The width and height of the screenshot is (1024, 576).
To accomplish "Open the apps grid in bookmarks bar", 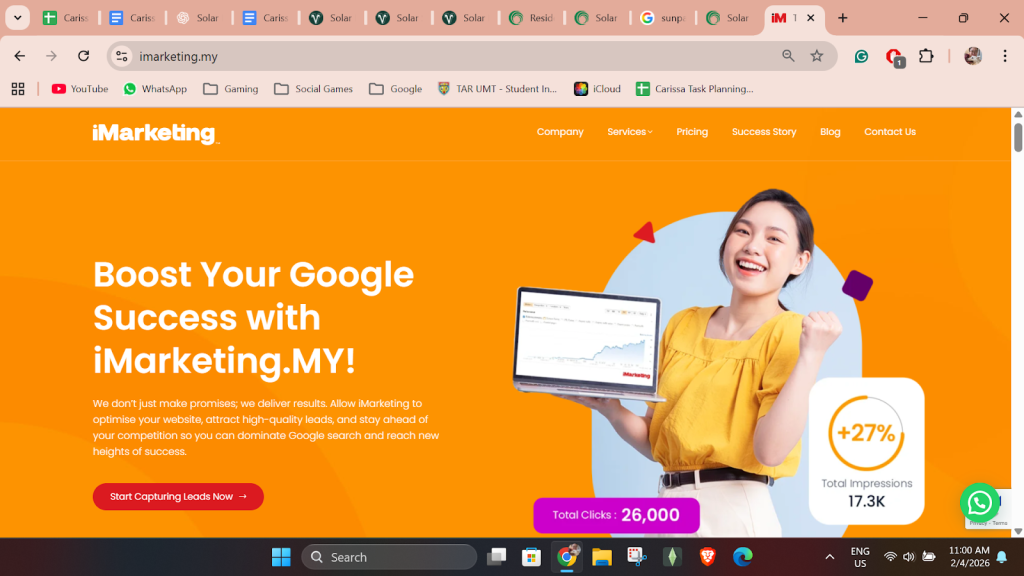I will [x=18, y=89].
